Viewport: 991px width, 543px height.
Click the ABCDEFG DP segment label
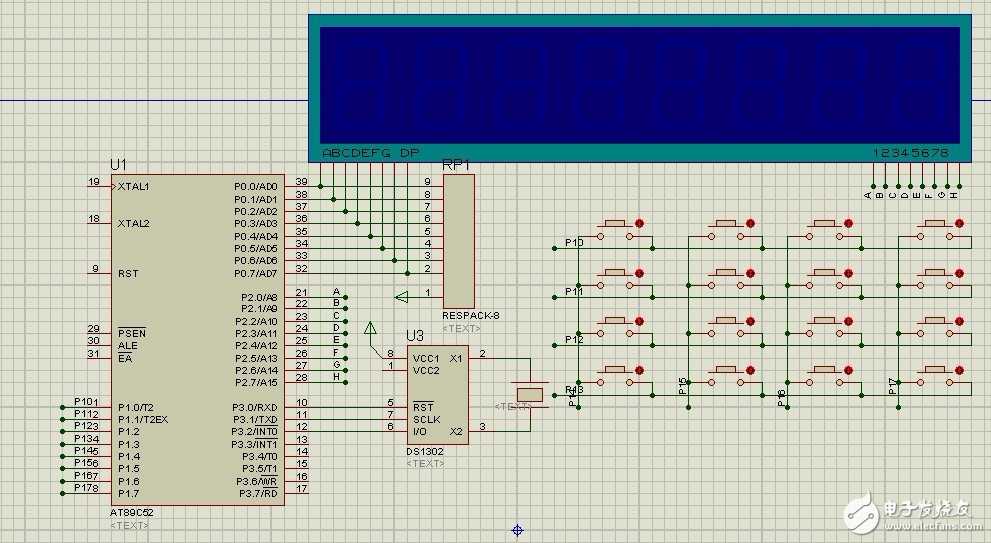click(370, 153)
